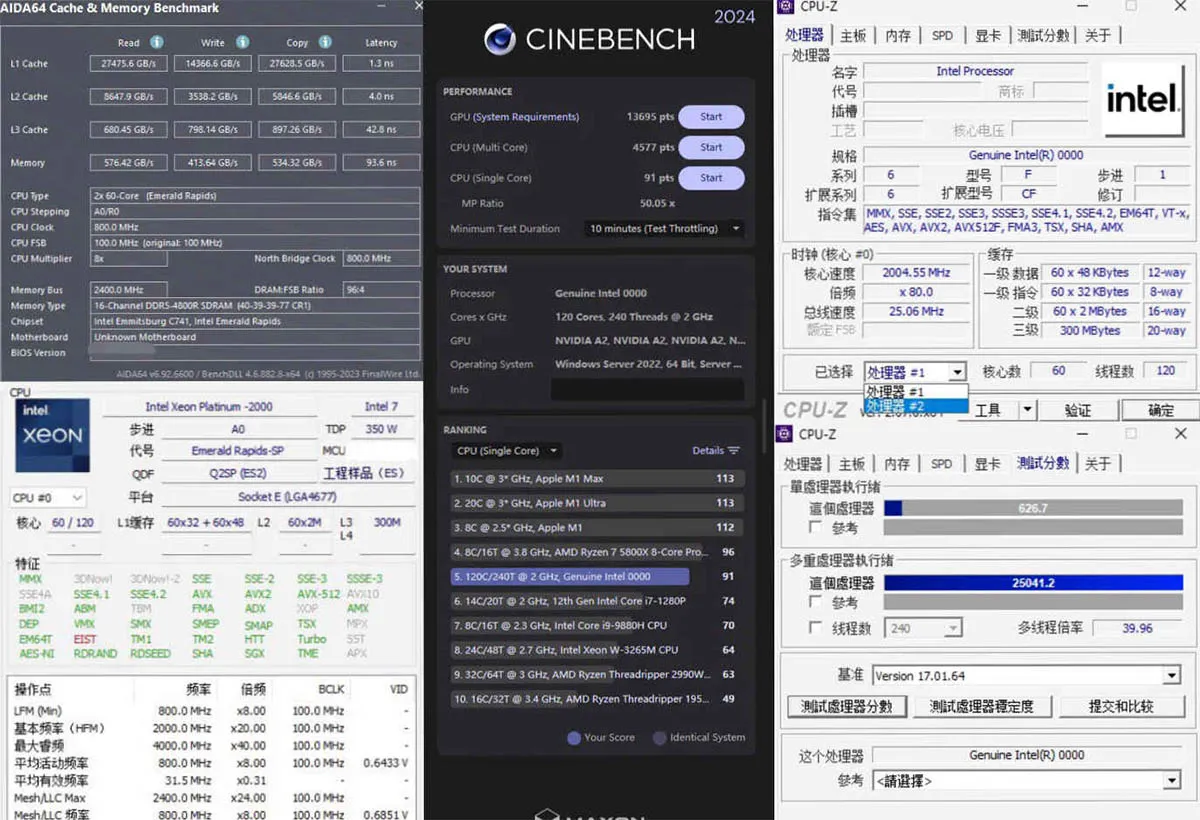Minimize the CPU-Z benchmark scores window
Viewport: 1200px width, 820px height.
tap(1083, 434)
